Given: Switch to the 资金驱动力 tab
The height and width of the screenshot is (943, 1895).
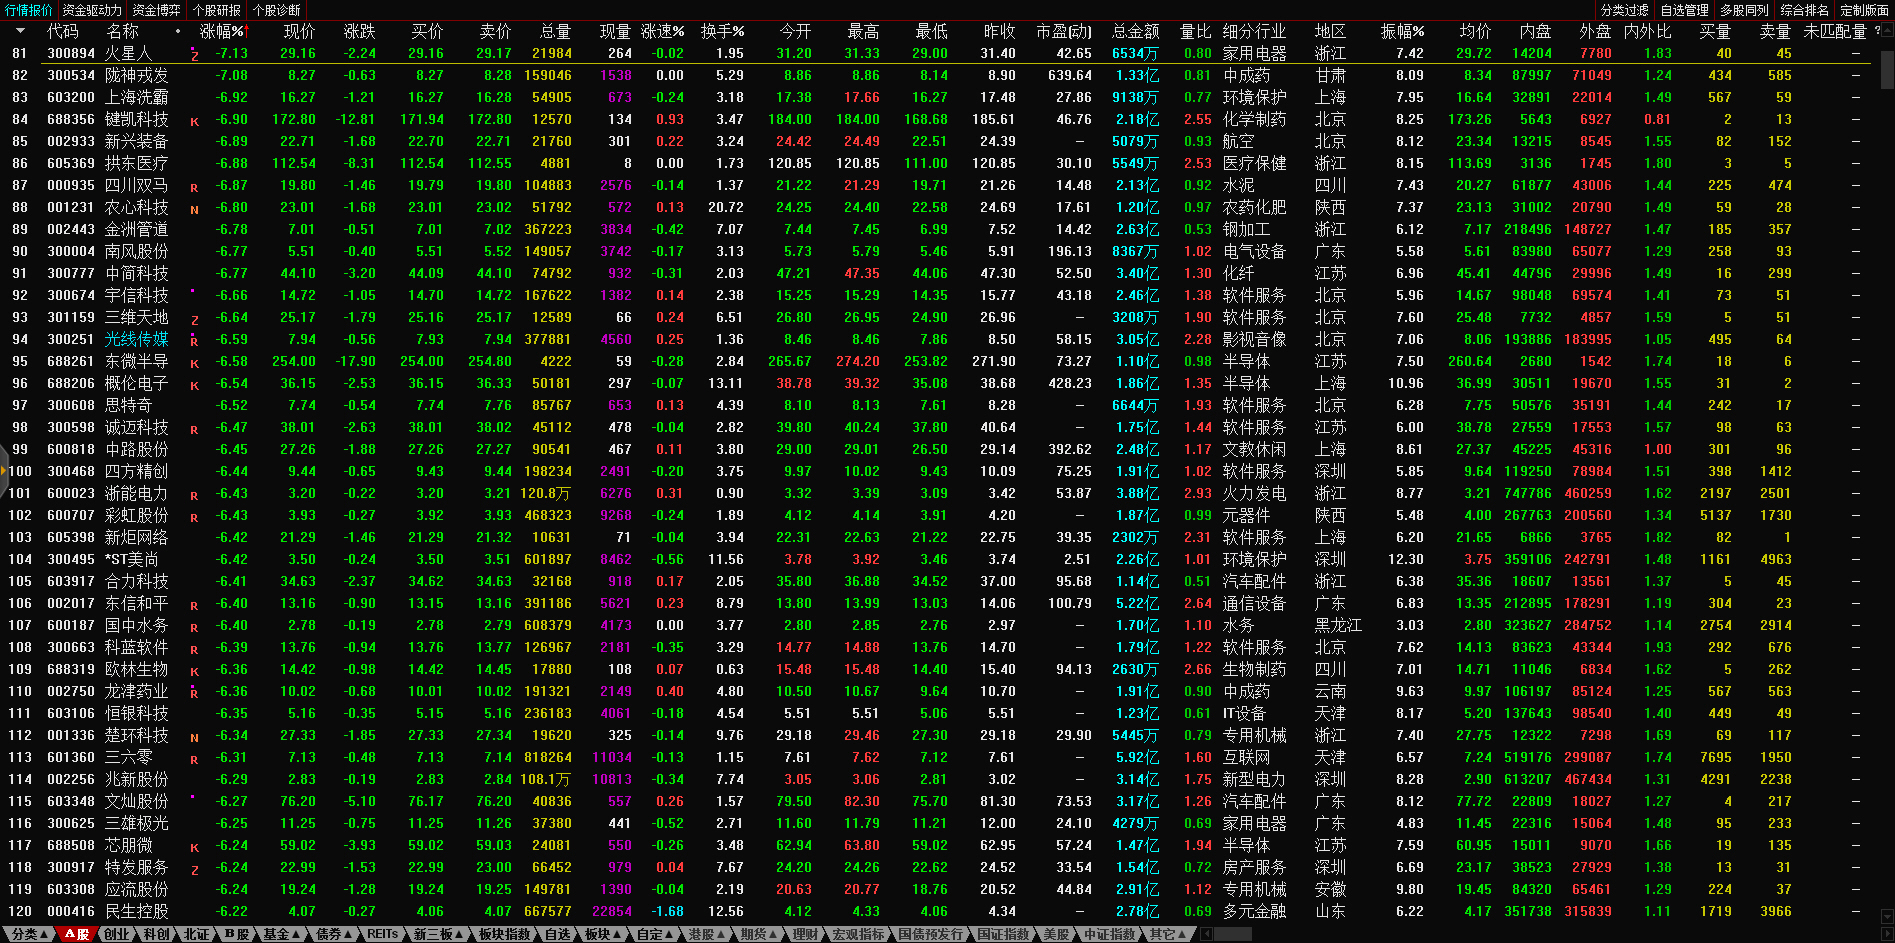Looking at the screenshot, I should point(92,10).
